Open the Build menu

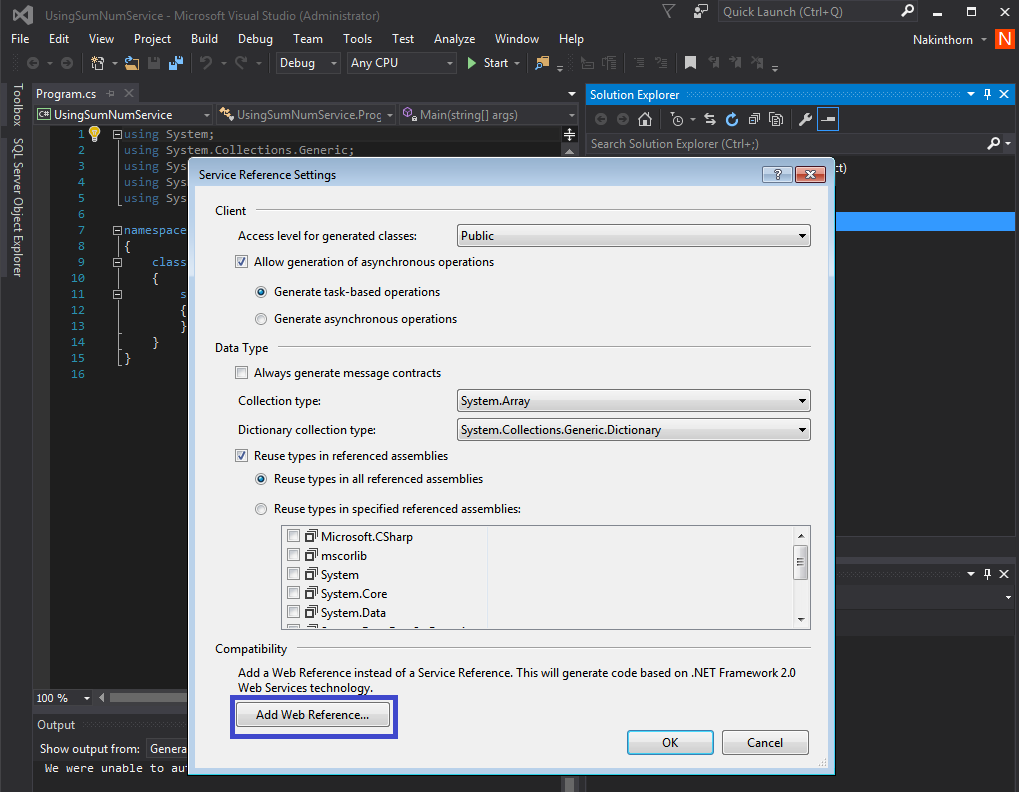tap(204, 39)
